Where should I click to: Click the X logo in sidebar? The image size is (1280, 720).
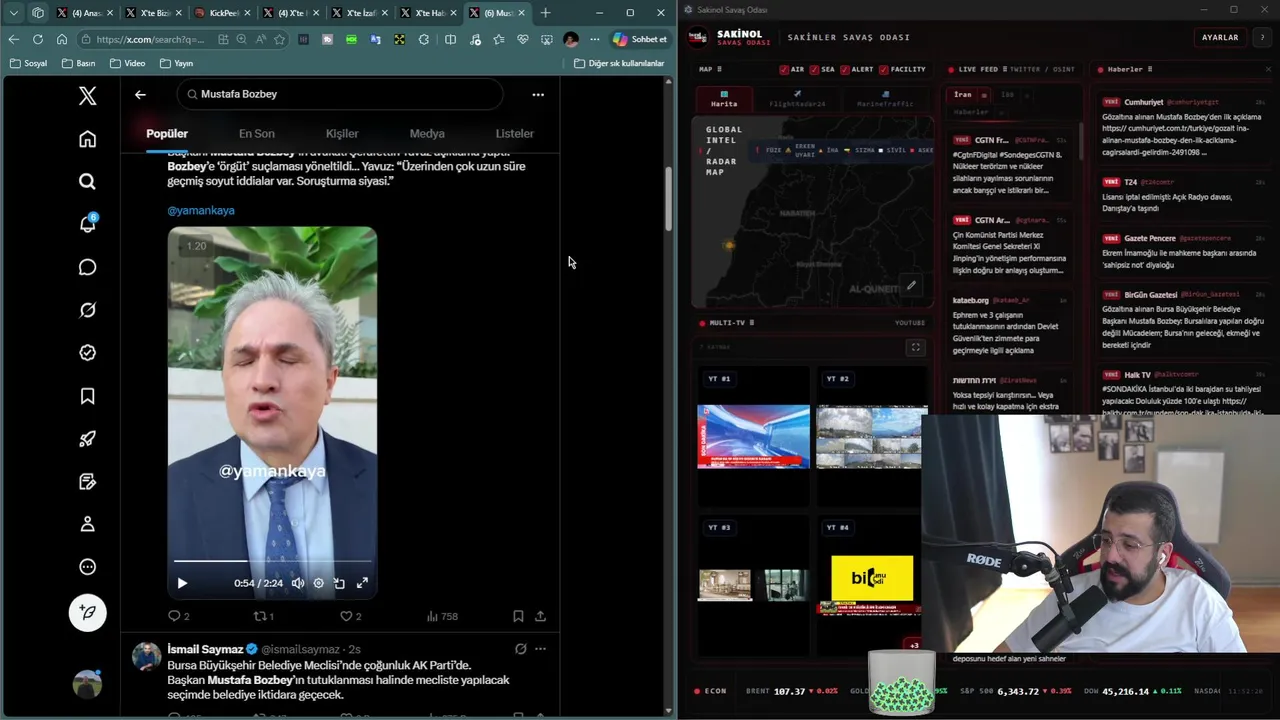[88, 96]
